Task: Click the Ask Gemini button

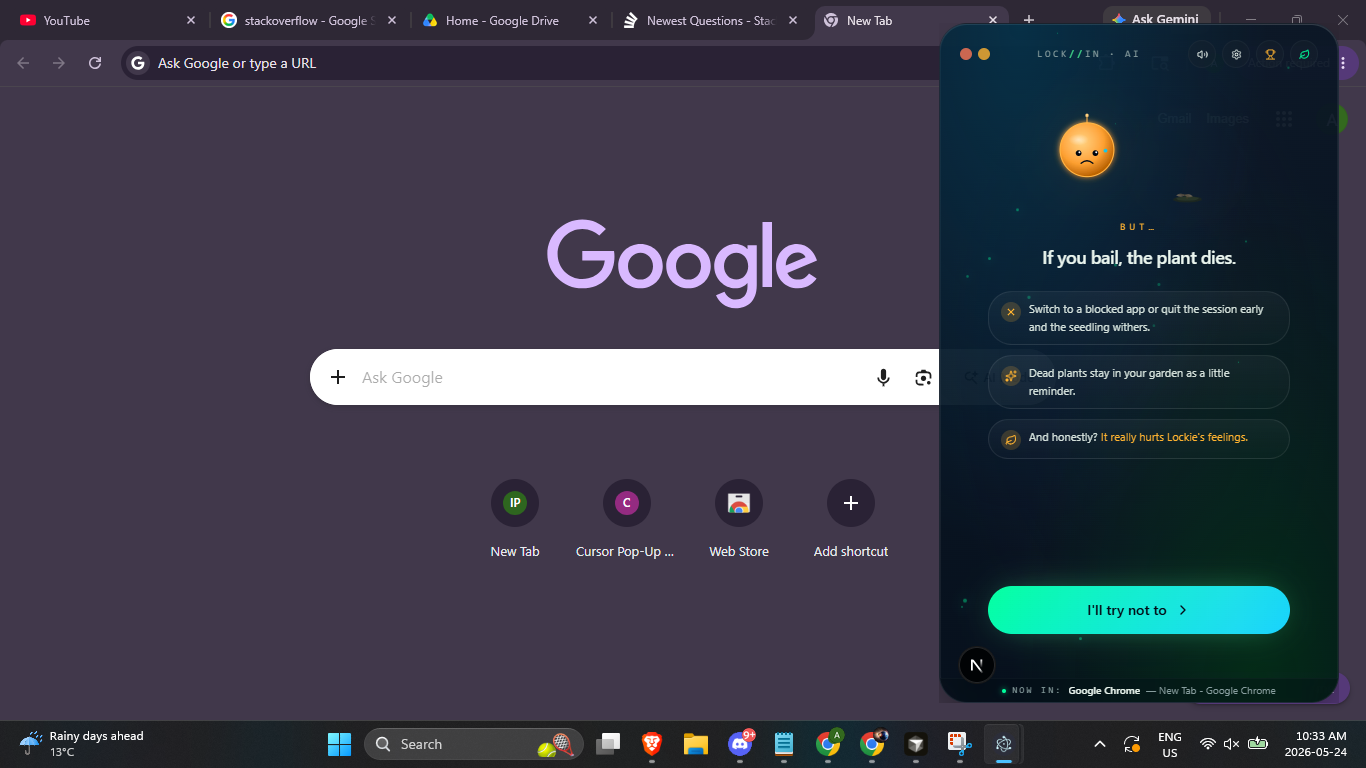Action: coord(1157,19)
